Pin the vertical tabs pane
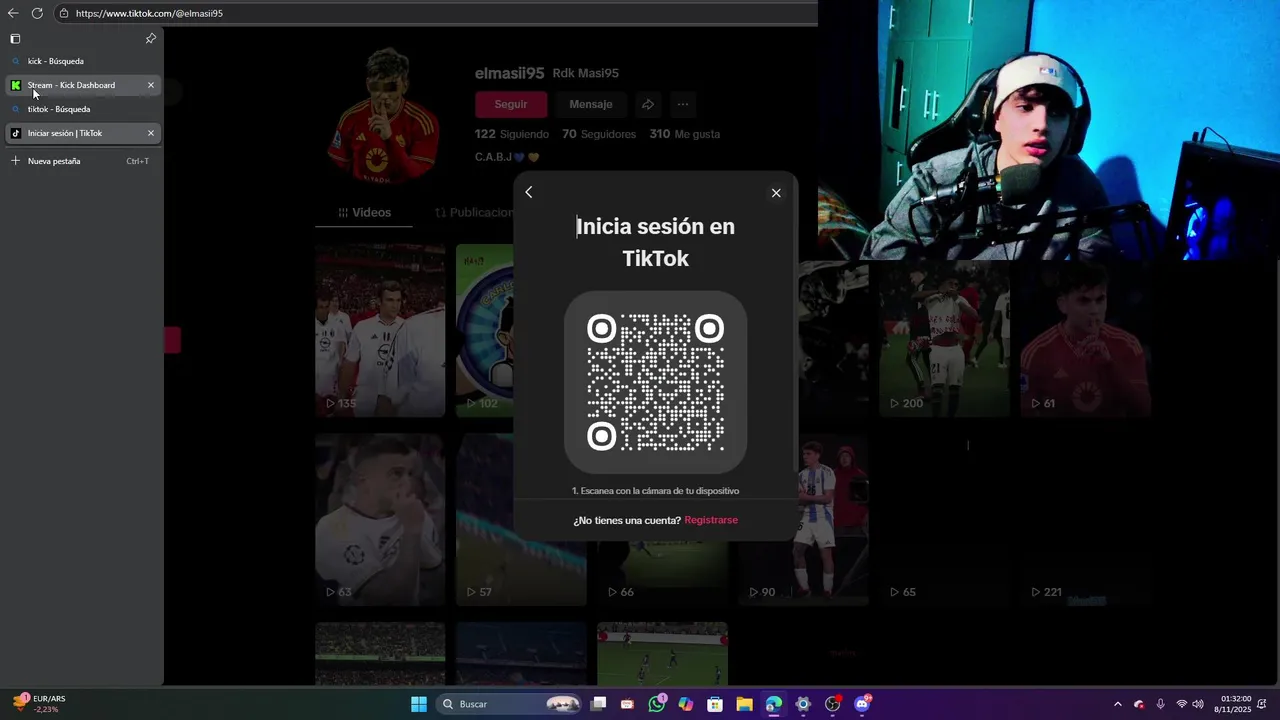Screen dimensions: 1280x720 pos(150,39)
